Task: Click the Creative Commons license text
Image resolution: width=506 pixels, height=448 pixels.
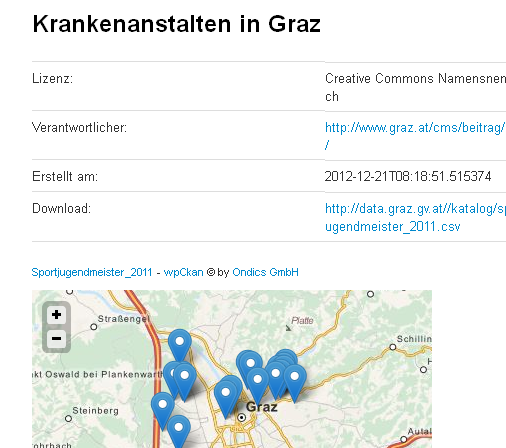Action: pyautogui.click(x=415, y=87)
